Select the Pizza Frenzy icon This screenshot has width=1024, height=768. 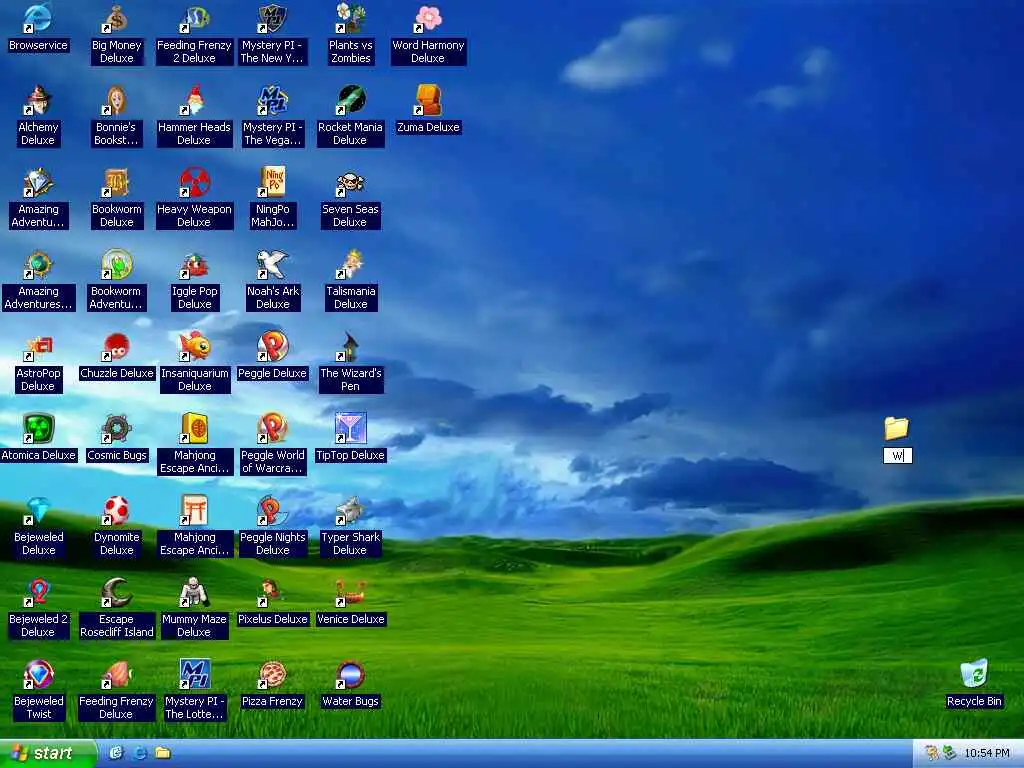pos(272,675)
